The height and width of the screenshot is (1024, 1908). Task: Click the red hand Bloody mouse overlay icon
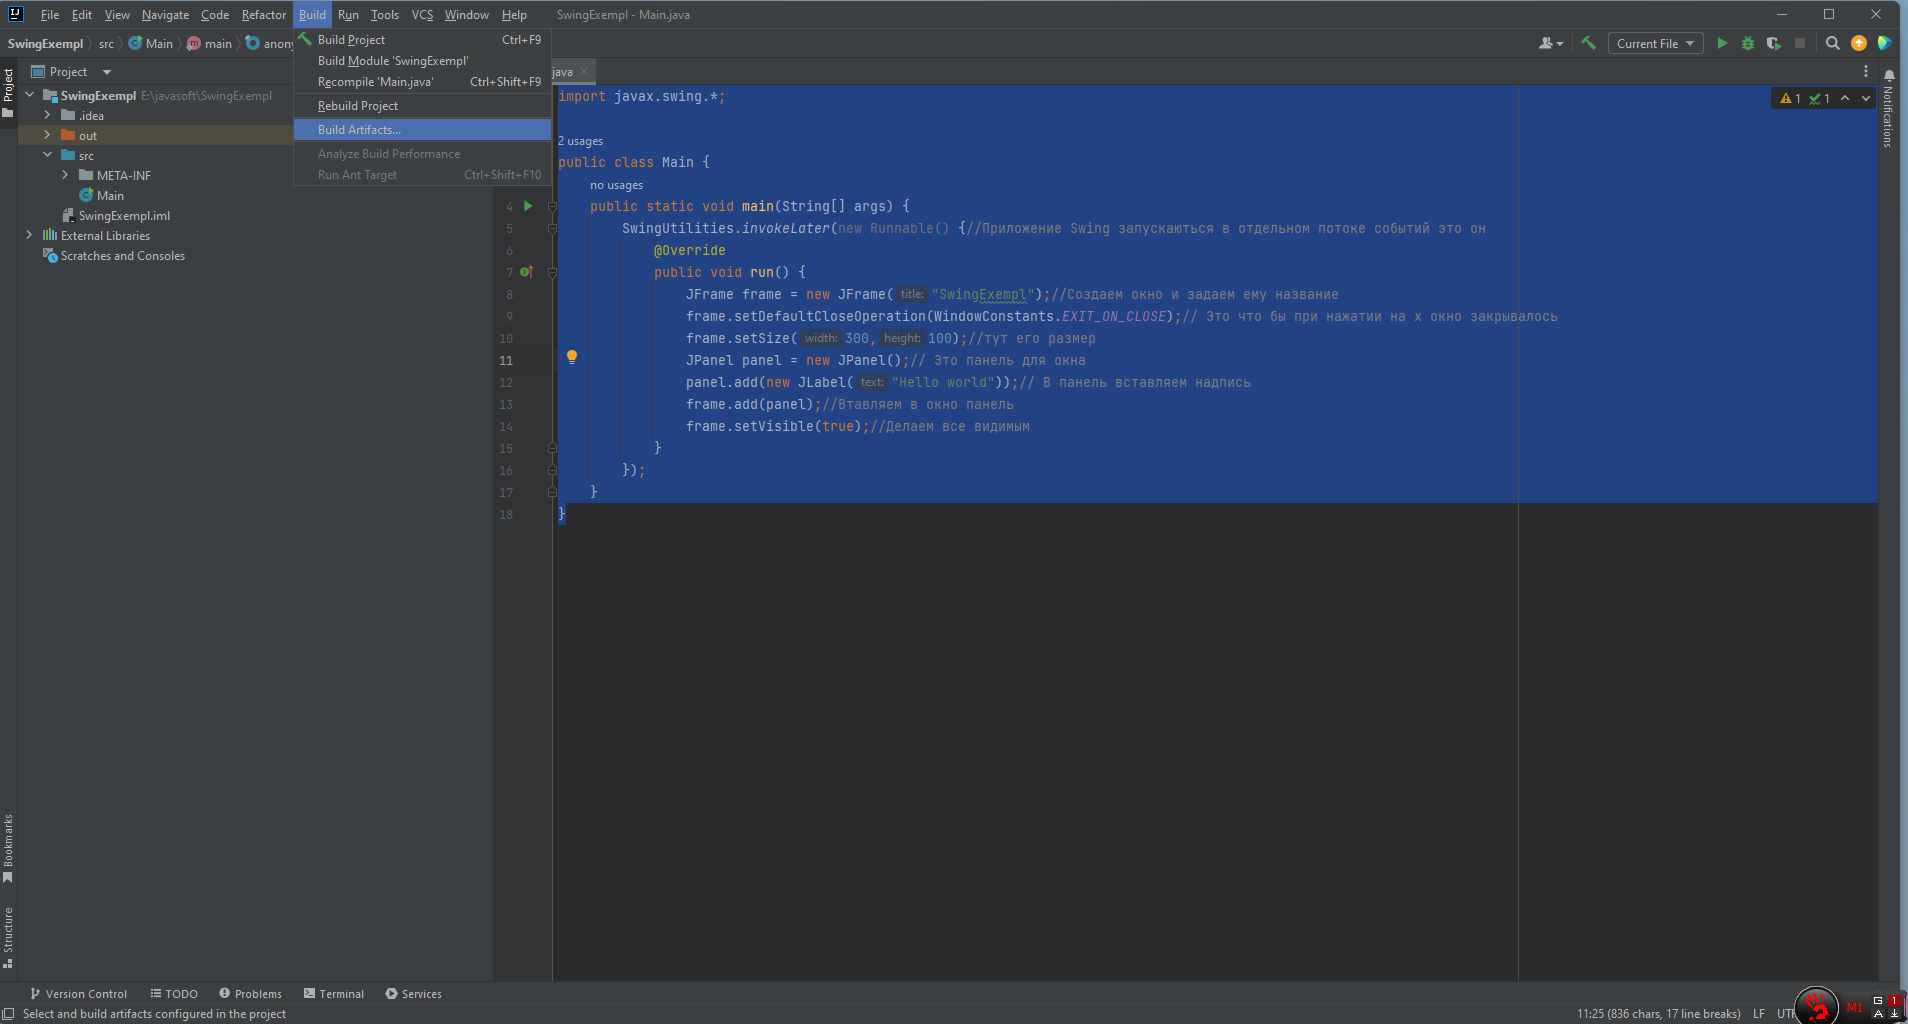1817,1005
